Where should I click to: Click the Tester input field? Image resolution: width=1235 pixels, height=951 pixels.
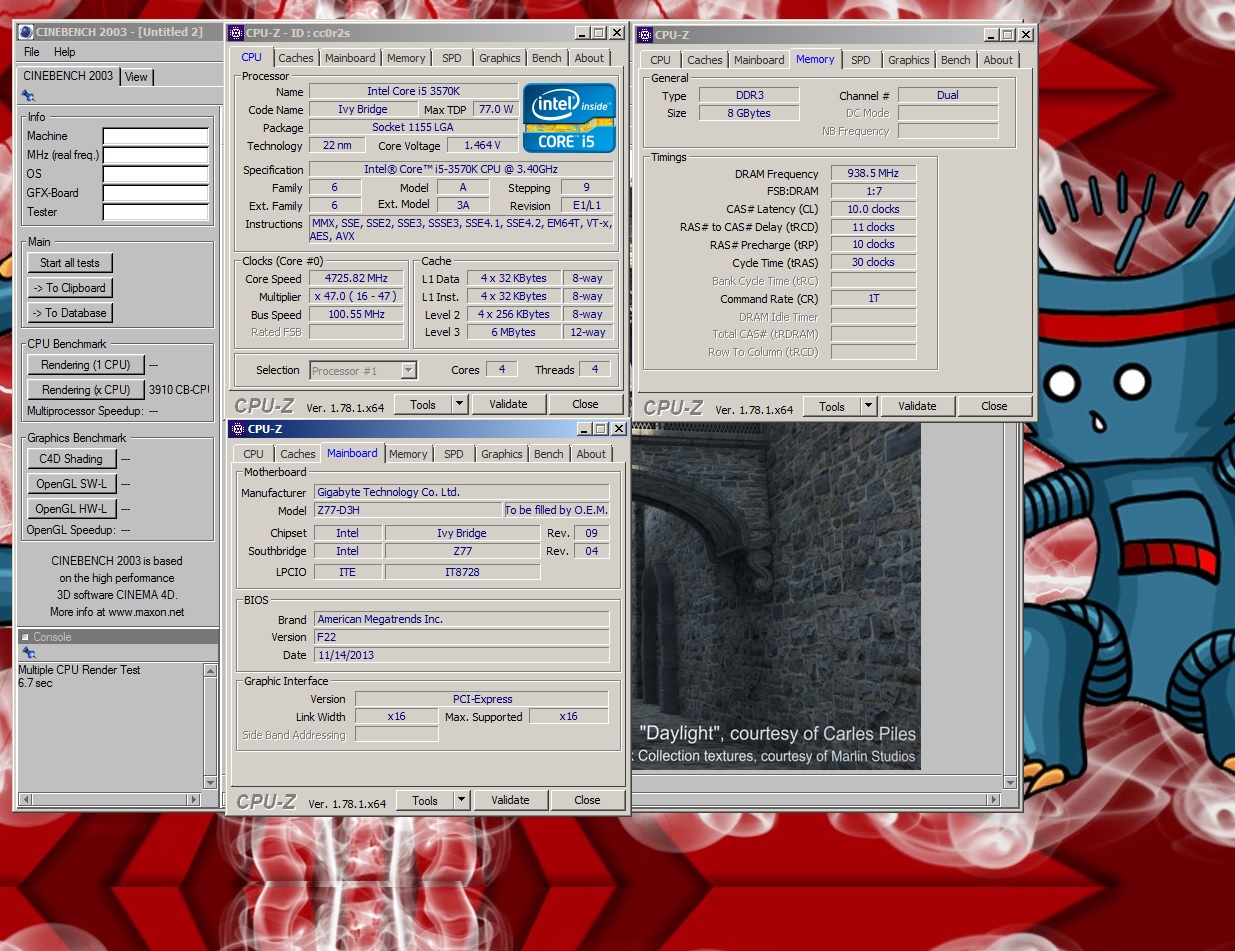click(155, 212)
